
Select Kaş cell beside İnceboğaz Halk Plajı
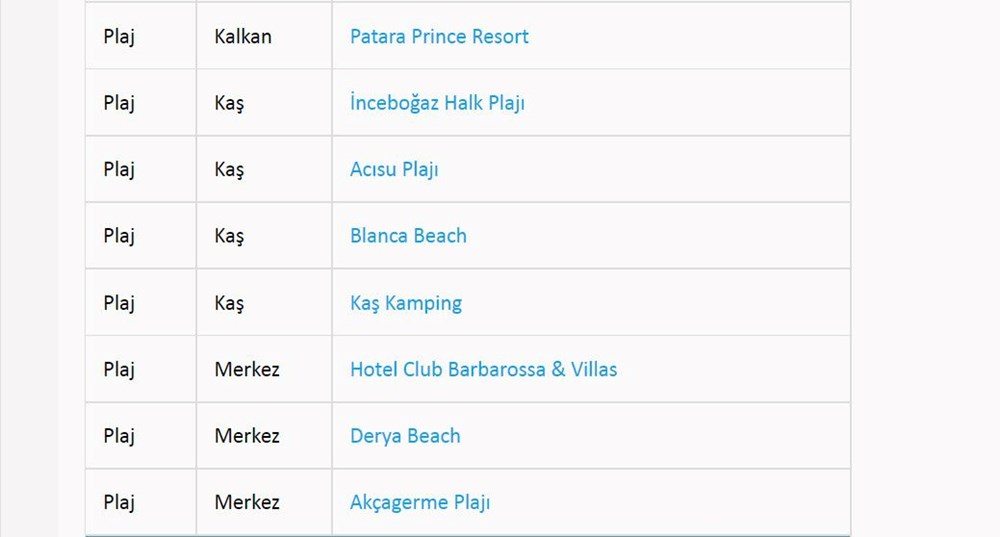click(229, 103)
